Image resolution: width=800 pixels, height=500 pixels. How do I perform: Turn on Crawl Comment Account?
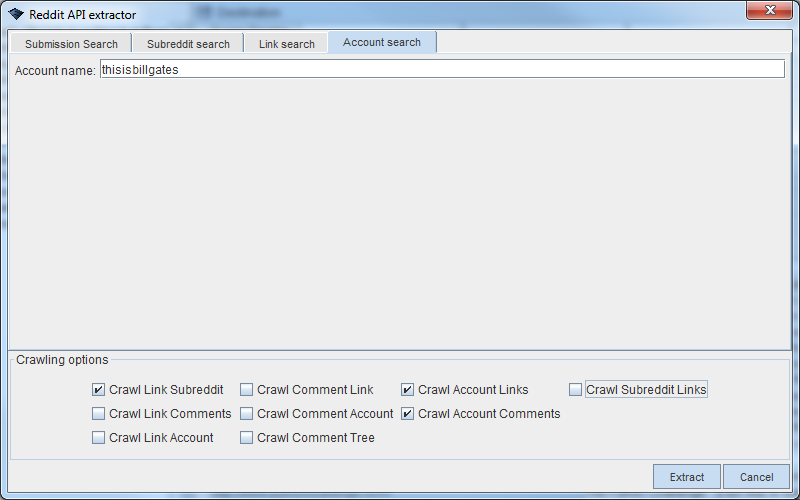pos(247,414)
